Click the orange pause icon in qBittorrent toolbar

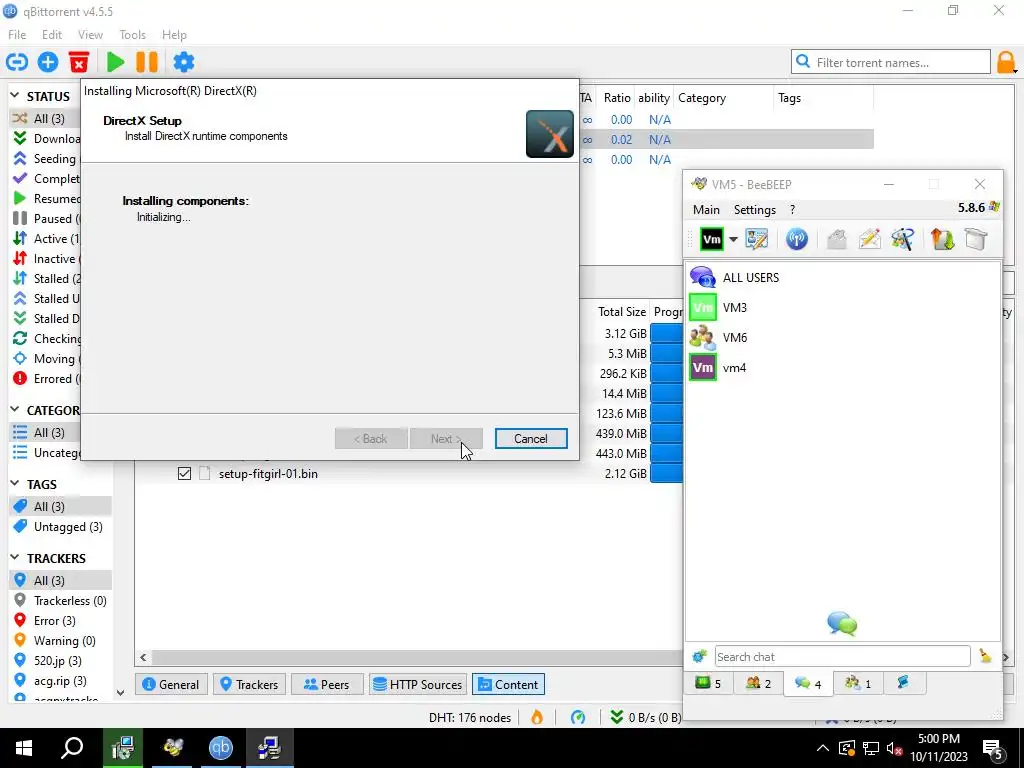coord(147,62)
